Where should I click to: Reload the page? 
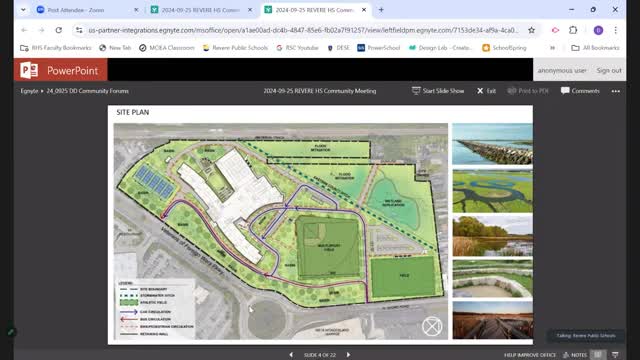[59, 30]
